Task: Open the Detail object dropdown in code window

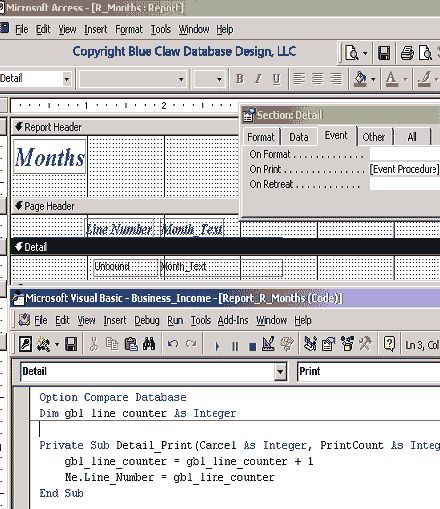Action: click(x=280, y=372)
